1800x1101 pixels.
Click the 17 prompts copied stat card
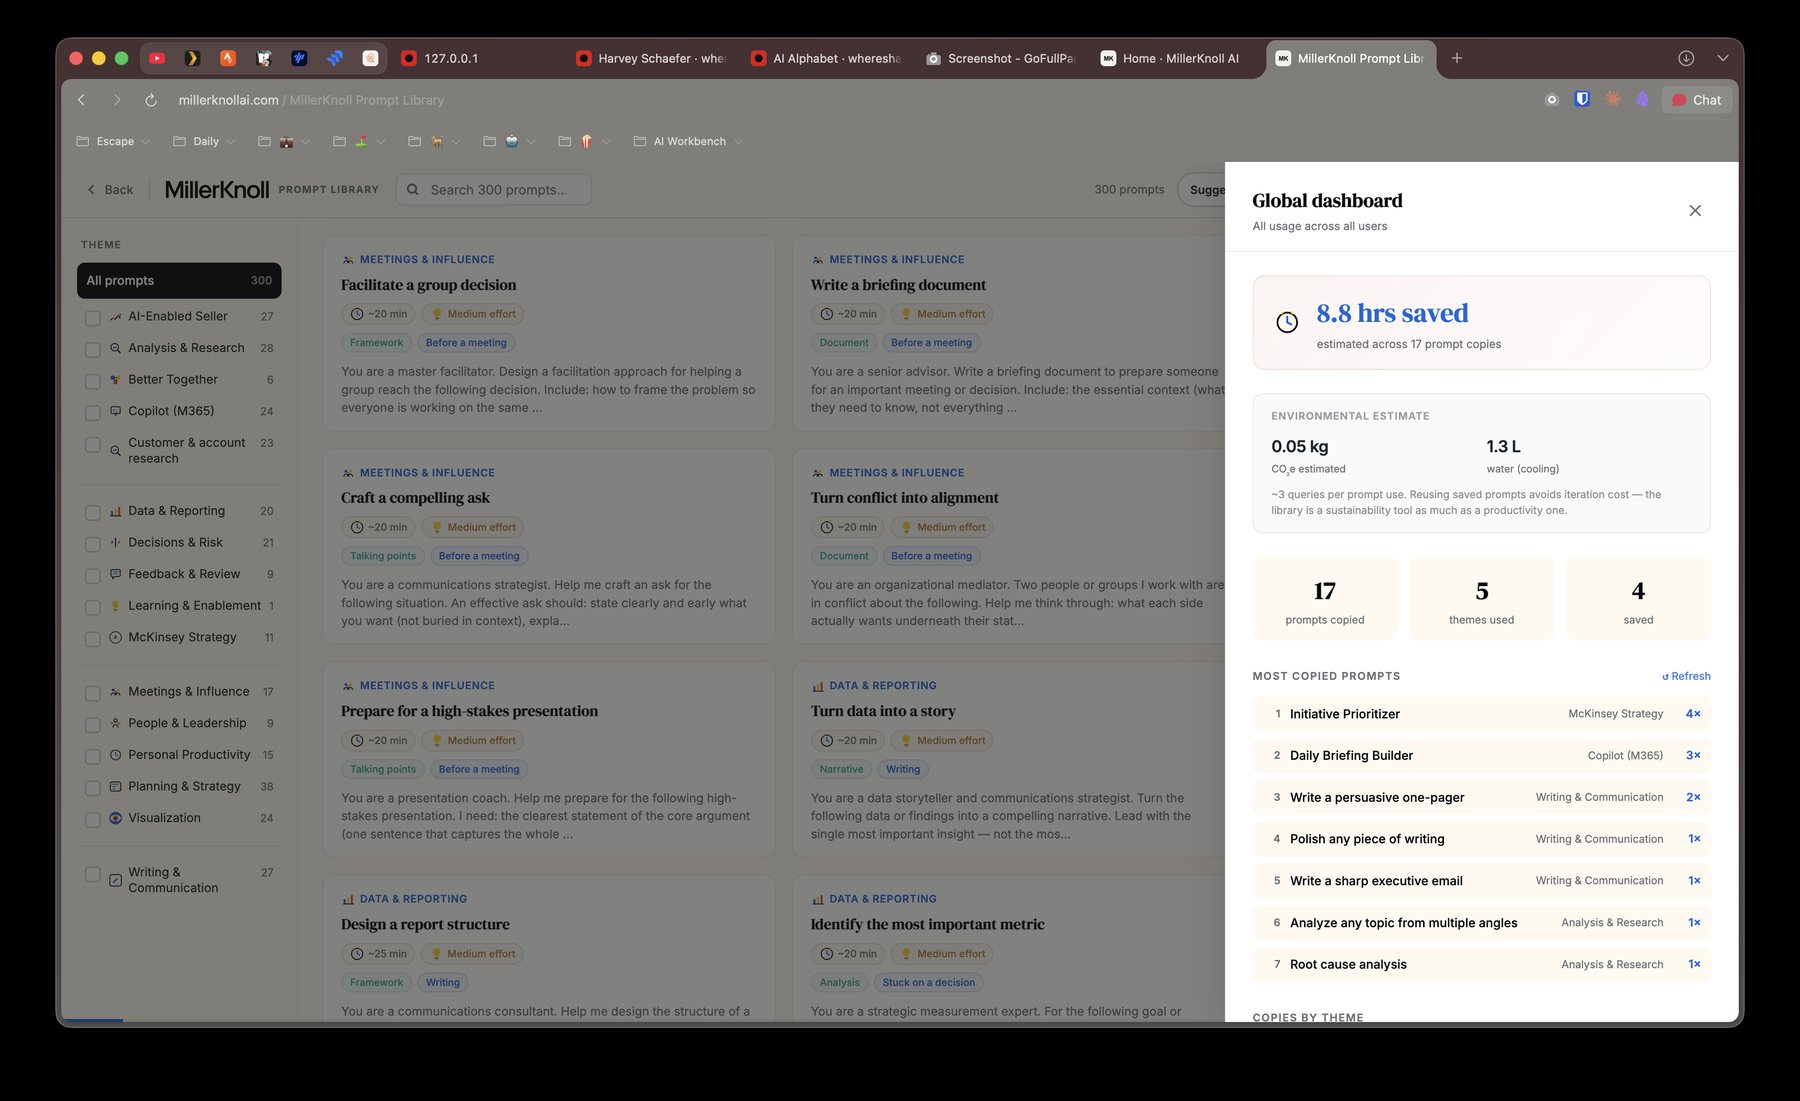(1324, 598)
